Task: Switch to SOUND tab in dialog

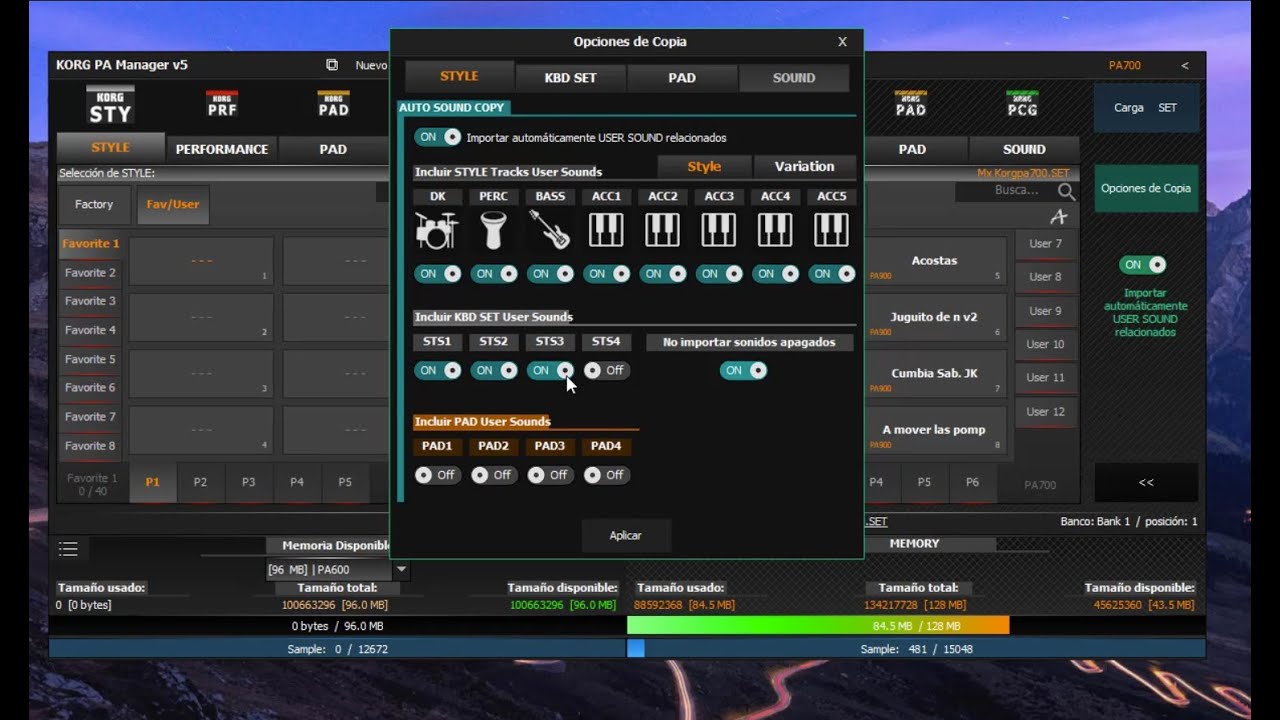Action: (x=794, y=78)
